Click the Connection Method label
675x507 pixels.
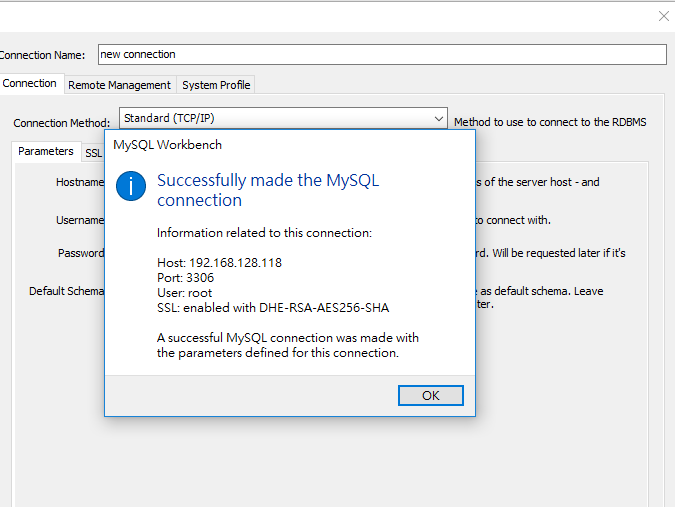click(62, 123)
